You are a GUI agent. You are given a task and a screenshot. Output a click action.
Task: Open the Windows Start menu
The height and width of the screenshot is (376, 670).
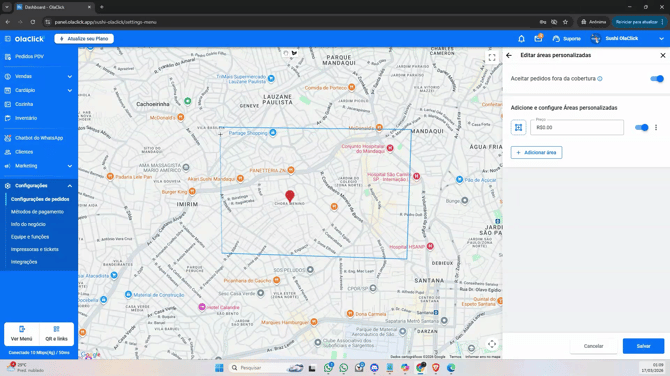tap(219, 368)
